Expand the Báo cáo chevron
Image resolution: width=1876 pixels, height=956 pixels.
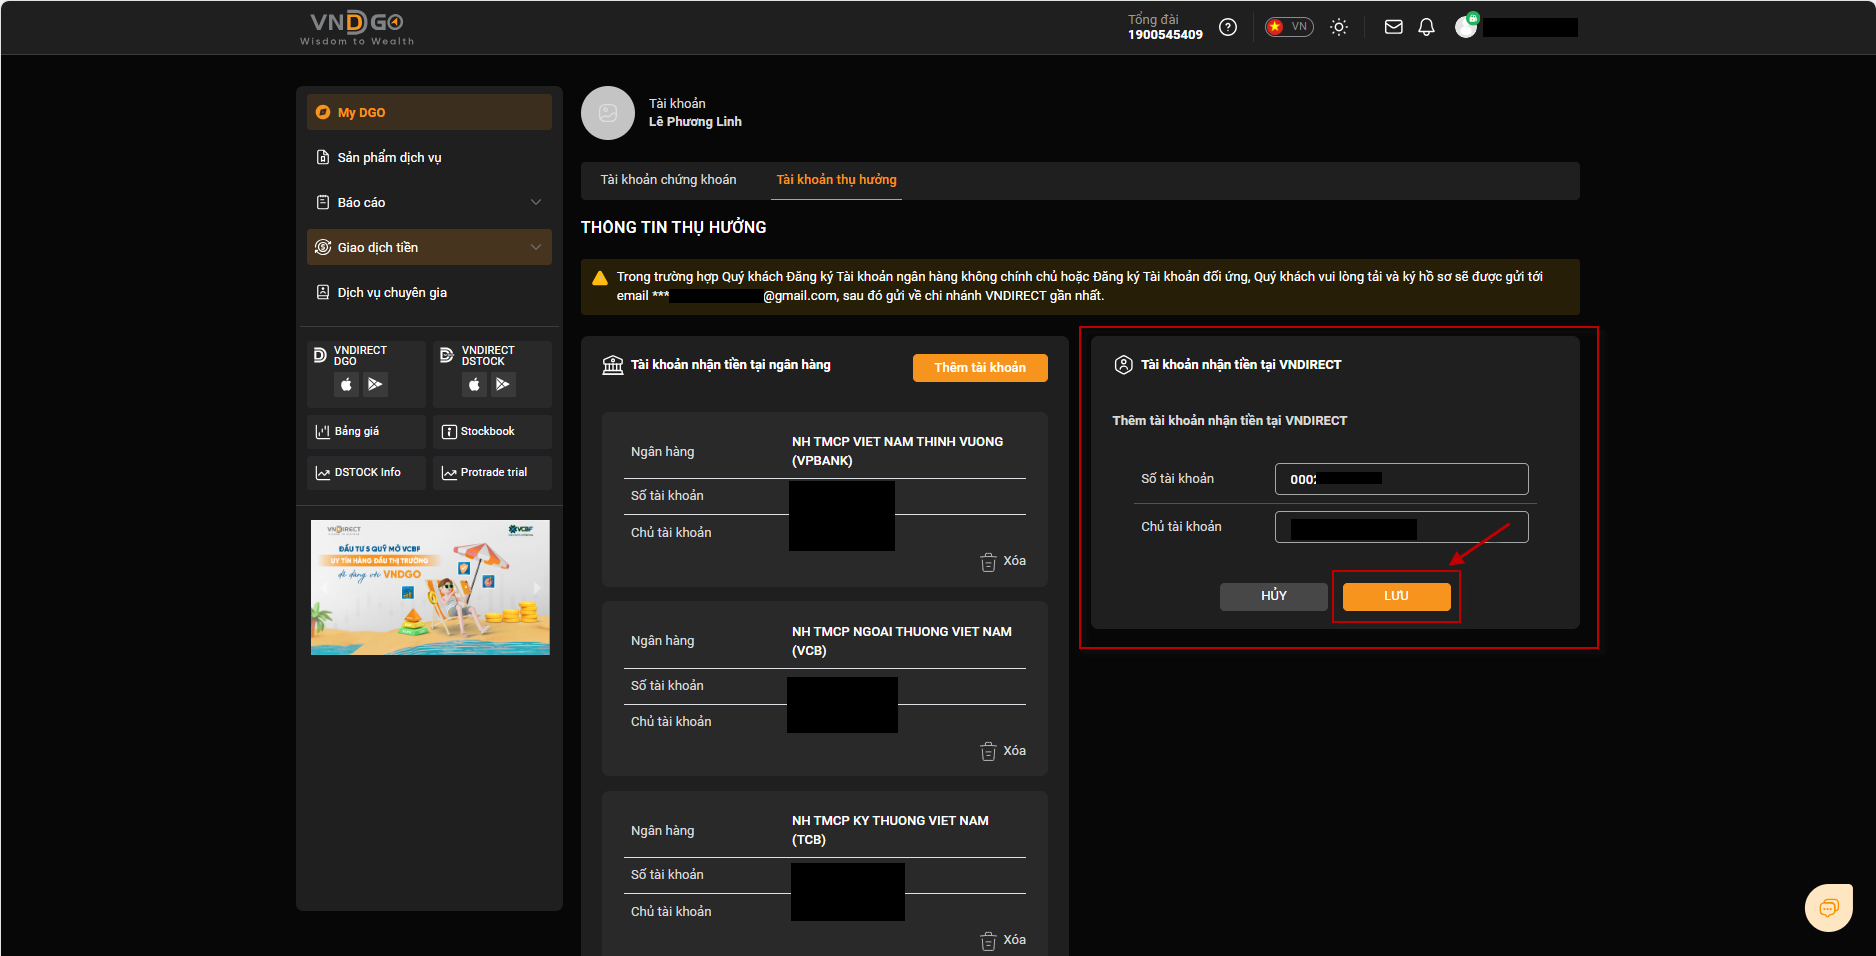(x=536, y=202)
